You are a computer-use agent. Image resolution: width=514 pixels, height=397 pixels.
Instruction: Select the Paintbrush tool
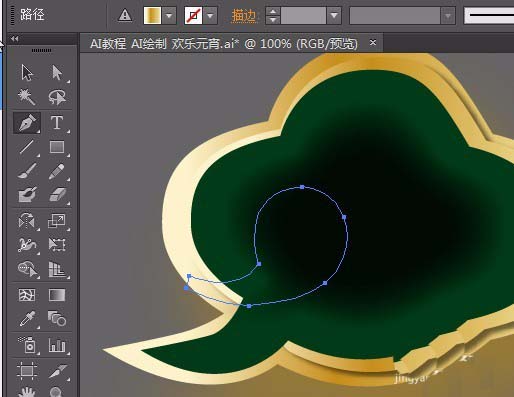click(x=27, y=171)
